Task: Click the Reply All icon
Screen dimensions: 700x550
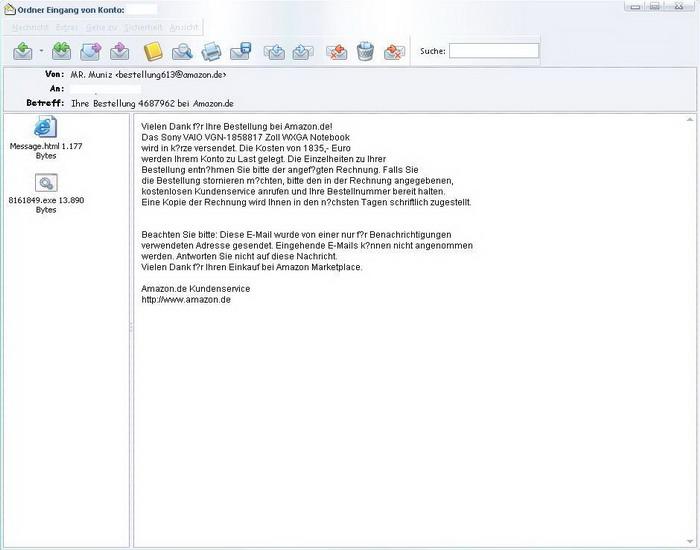Action: 61,51
